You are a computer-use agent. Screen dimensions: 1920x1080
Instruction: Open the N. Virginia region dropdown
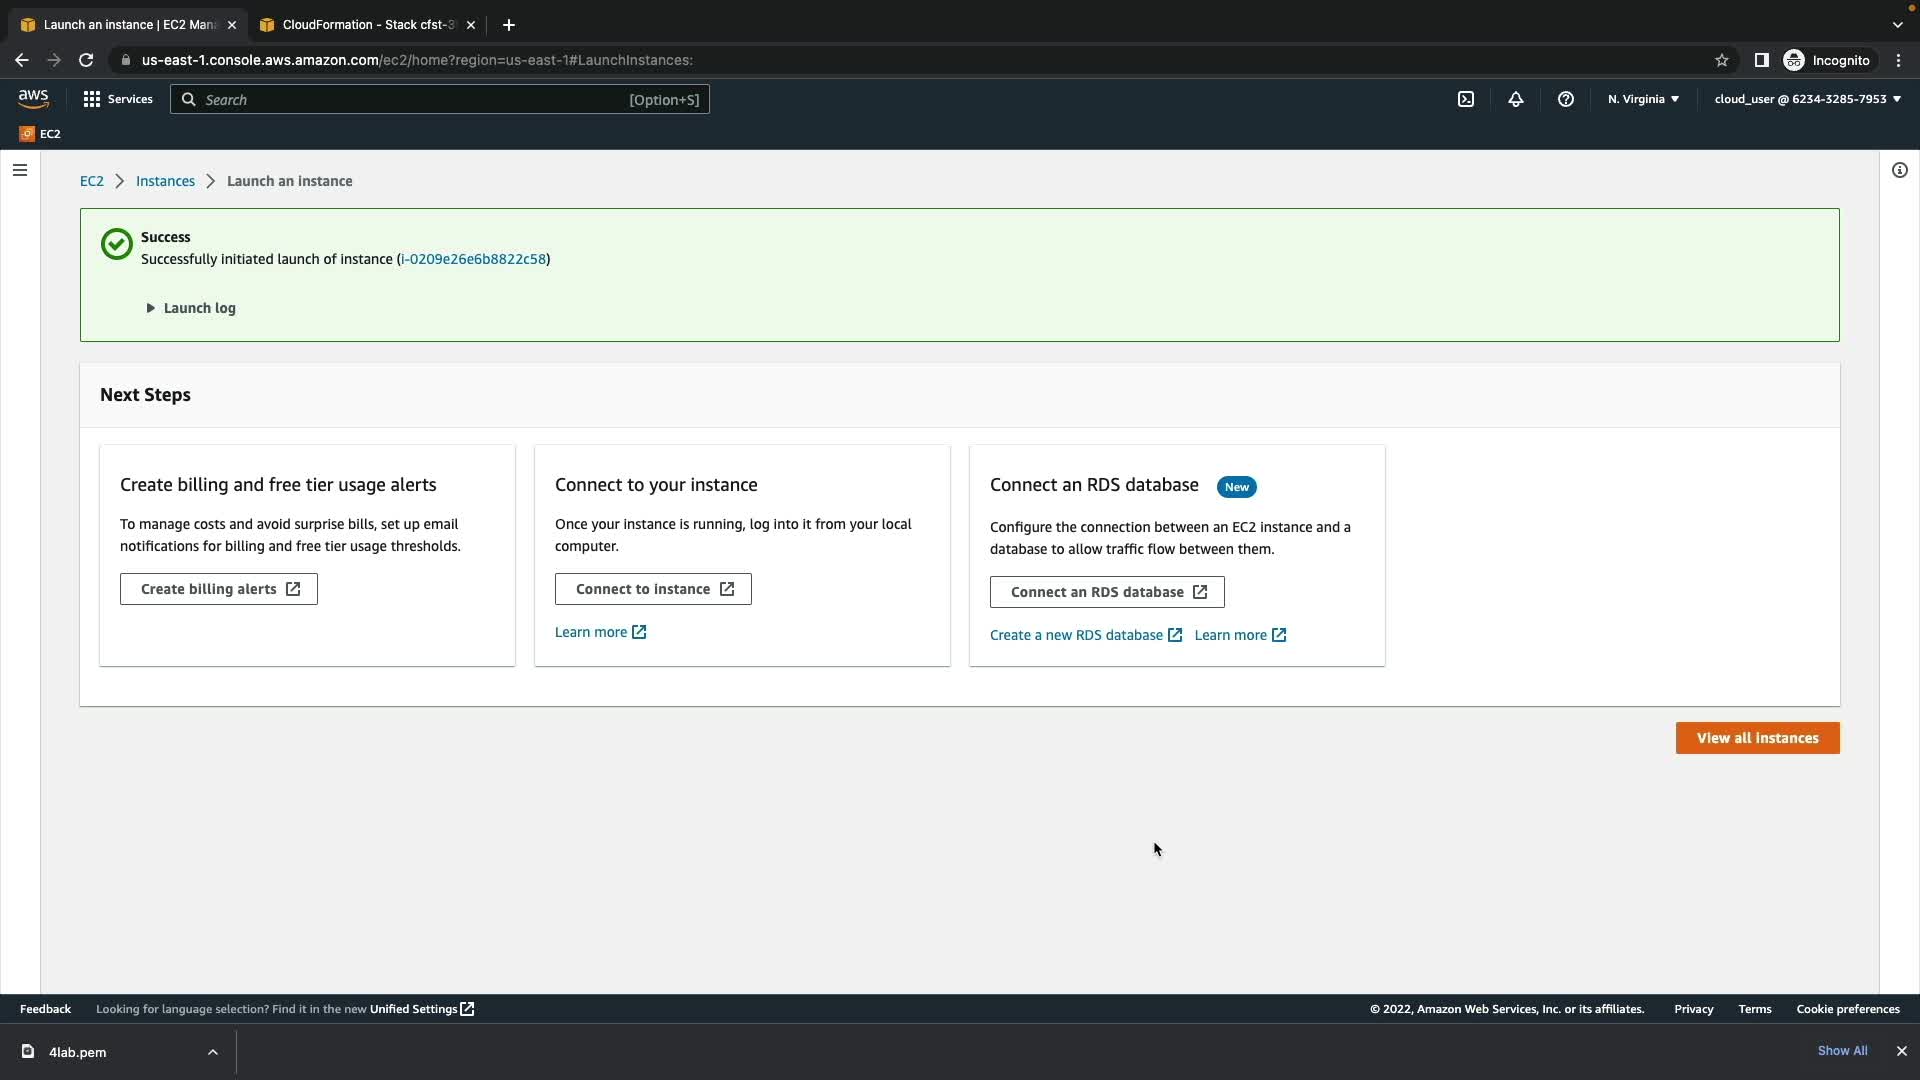pyautogui.click(x=1643, y=99)
